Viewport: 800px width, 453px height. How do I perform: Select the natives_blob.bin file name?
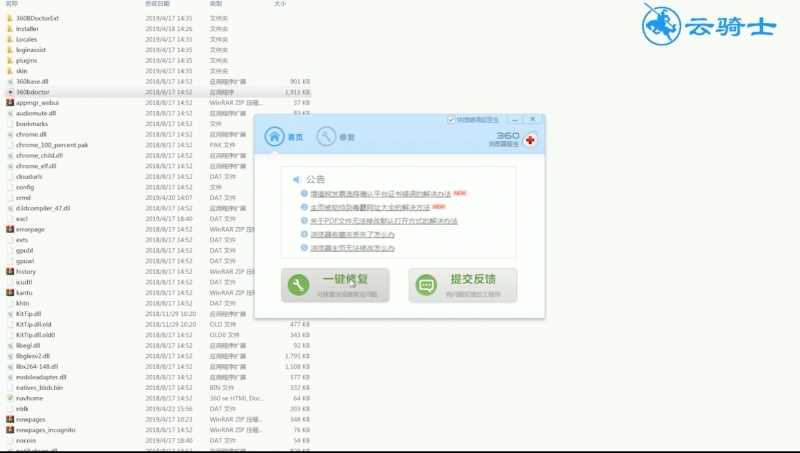click(39, 388)
